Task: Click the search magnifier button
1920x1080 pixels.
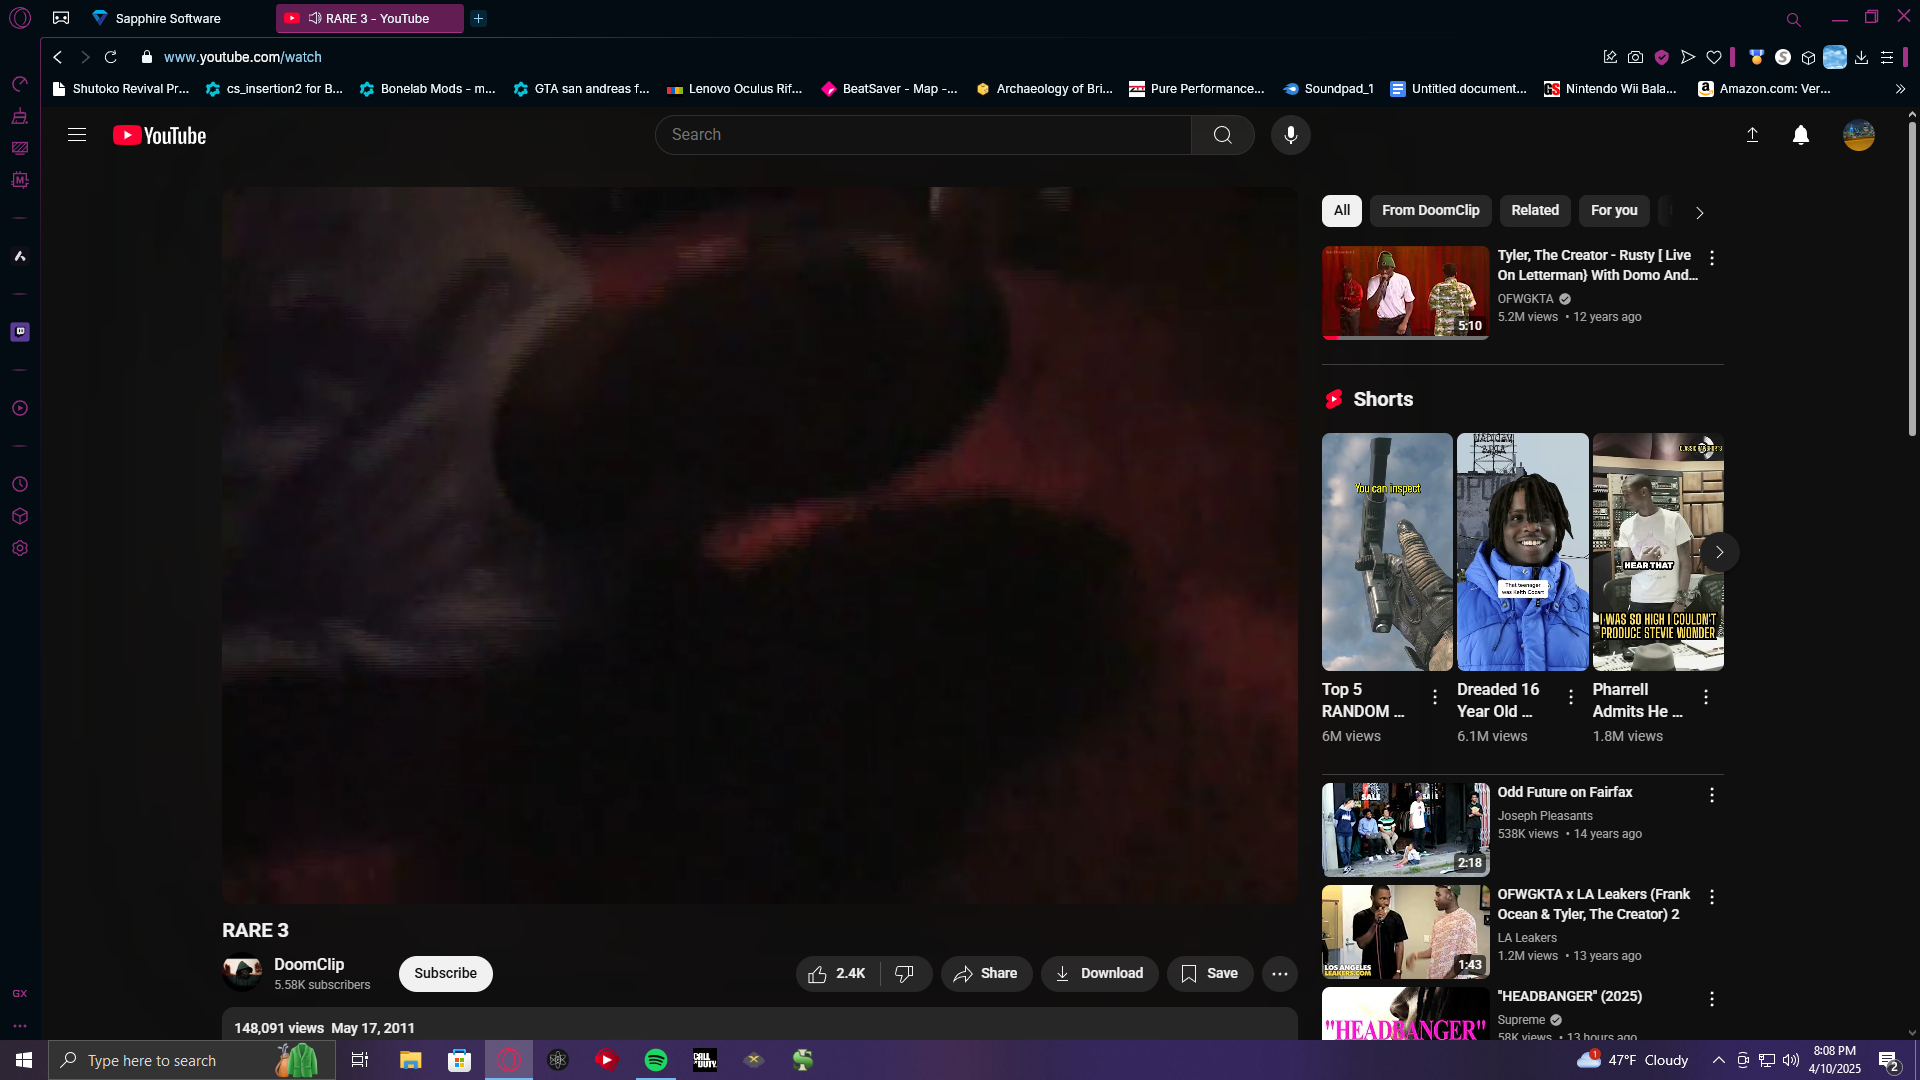Action: click(1222, 135)
